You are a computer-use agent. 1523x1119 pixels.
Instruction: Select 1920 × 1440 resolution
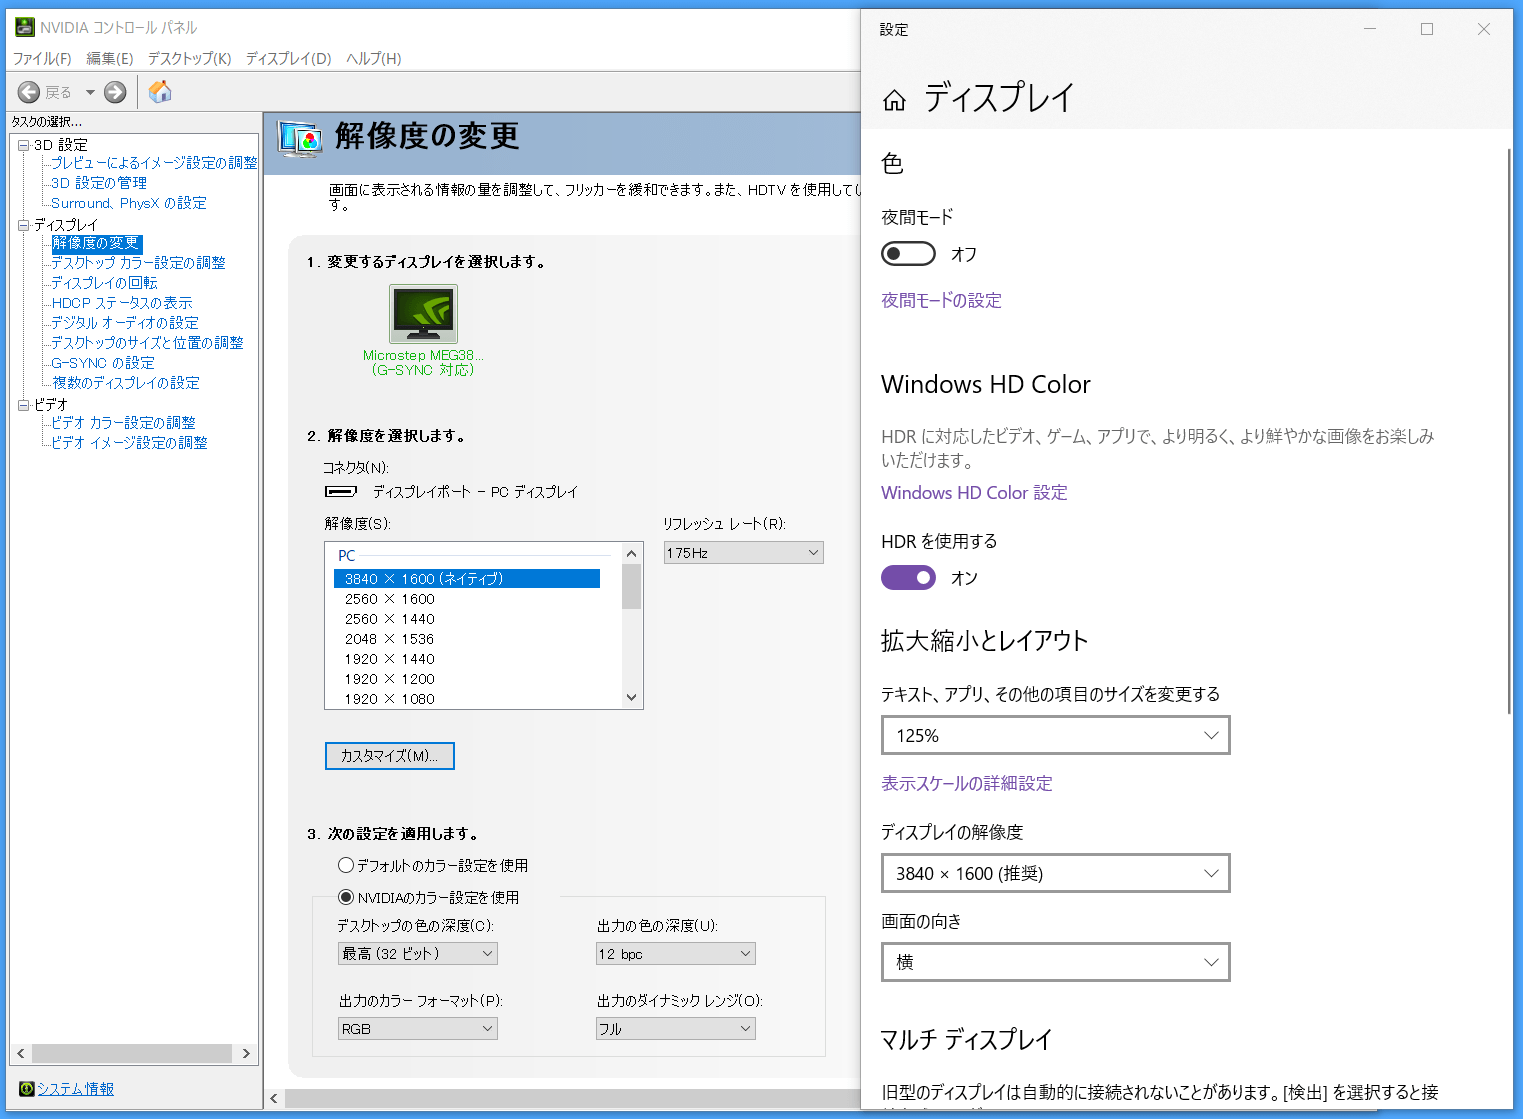[390, 659]
